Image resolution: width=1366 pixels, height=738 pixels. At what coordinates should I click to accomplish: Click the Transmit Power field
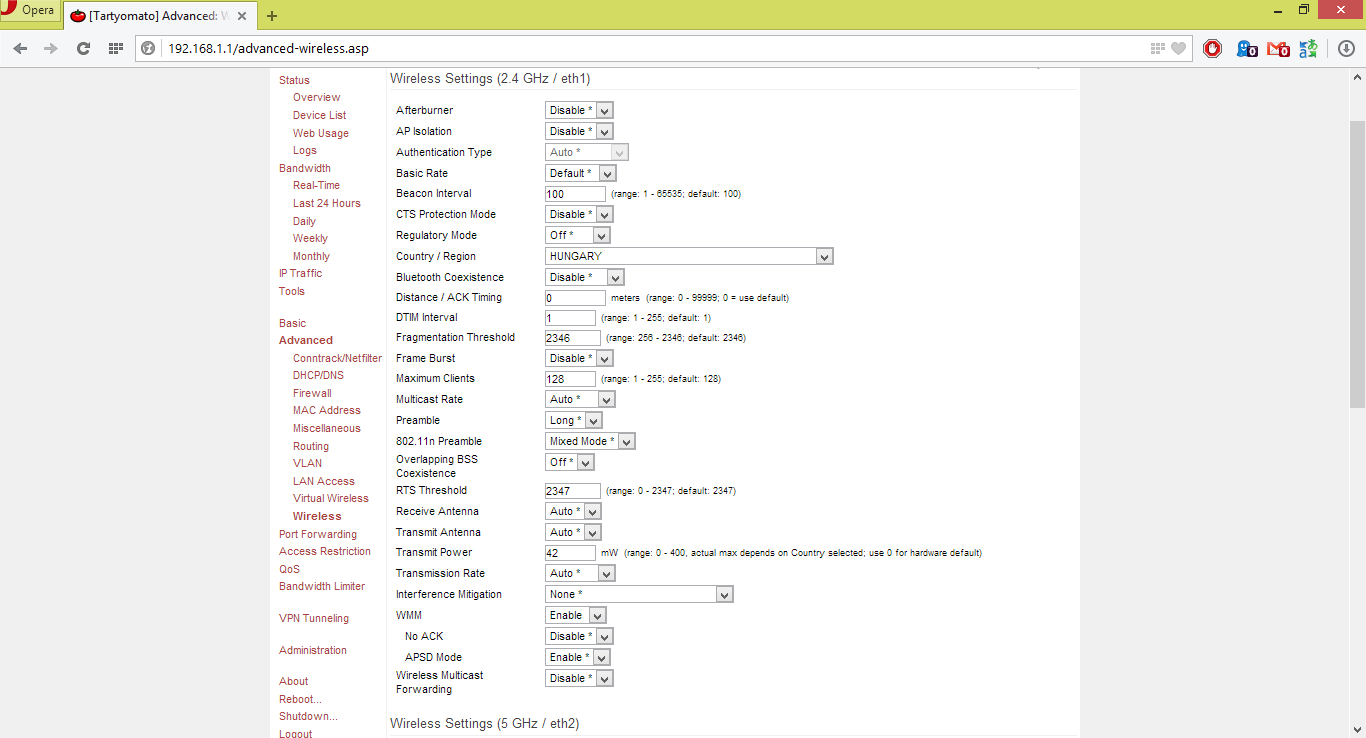click(570, 553)
